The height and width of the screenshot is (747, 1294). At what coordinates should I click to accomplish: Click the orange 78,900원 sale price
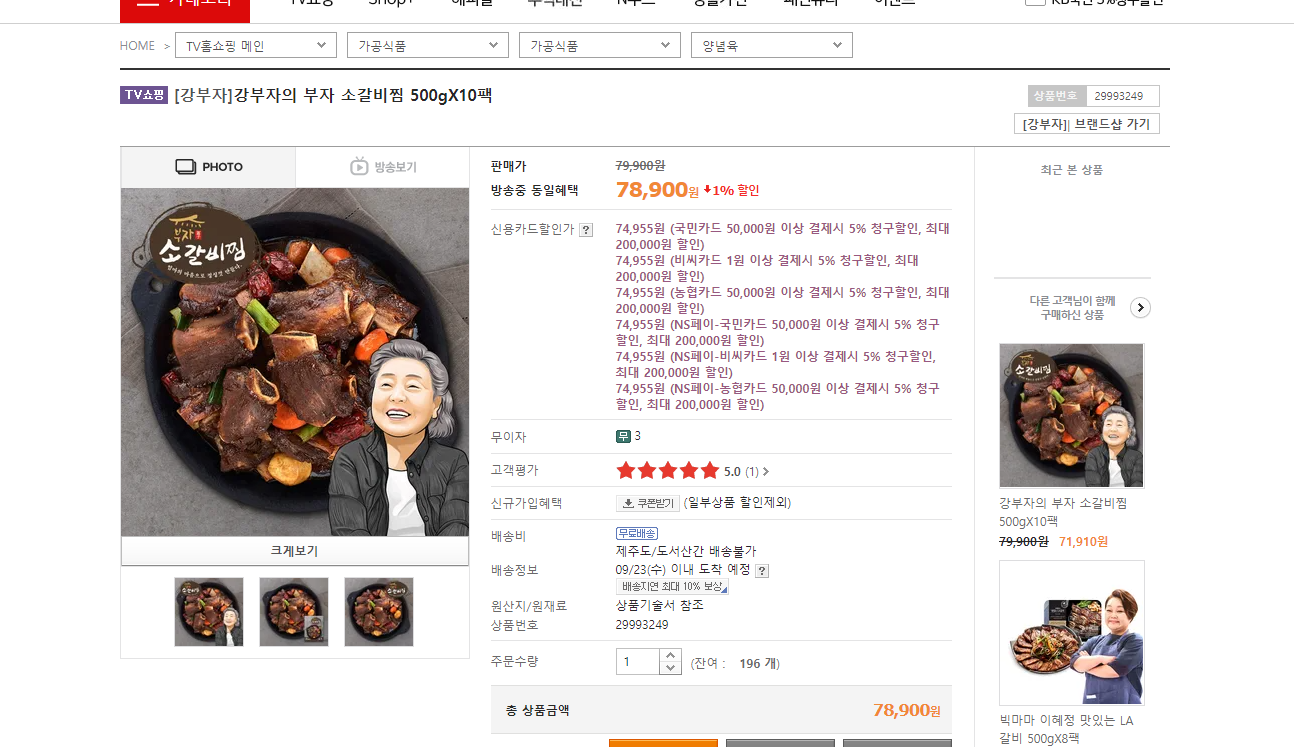point(657,190)
